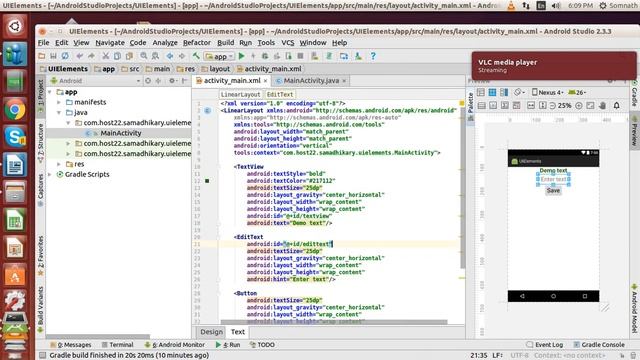Image resolution: width=640 pixels, height=360 pixels.
Task: Click the Replace toolbar icon
Action: [x=156, y=56]
